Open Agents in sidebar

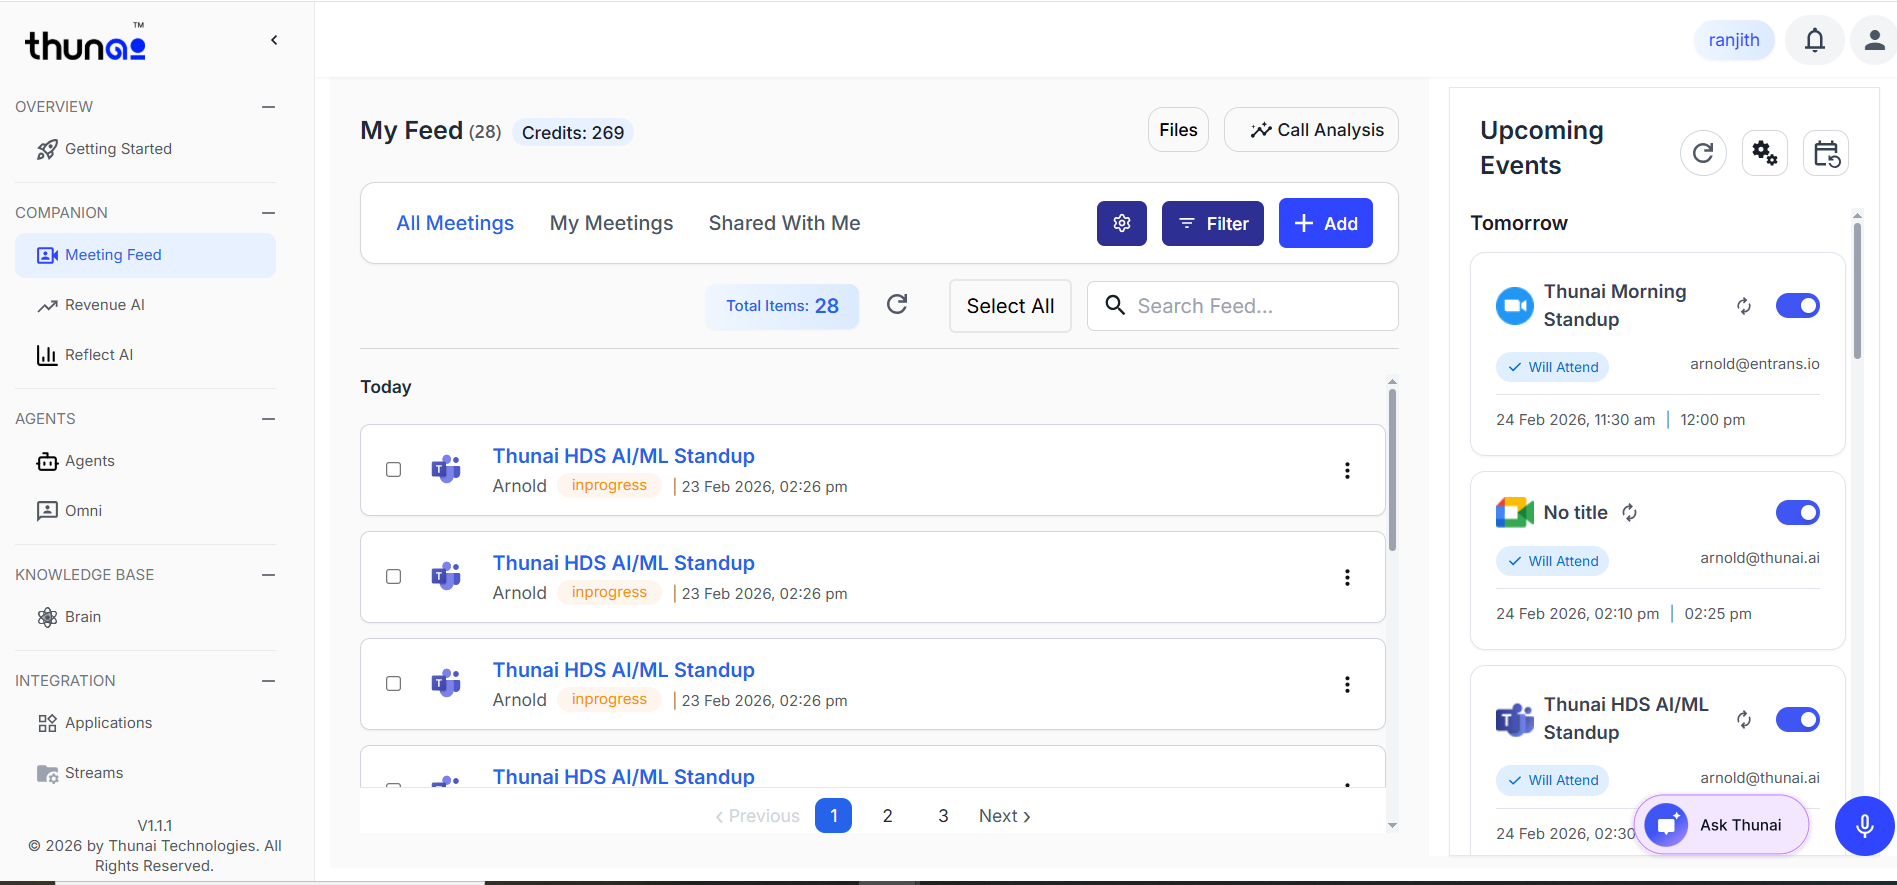point(145,461)
